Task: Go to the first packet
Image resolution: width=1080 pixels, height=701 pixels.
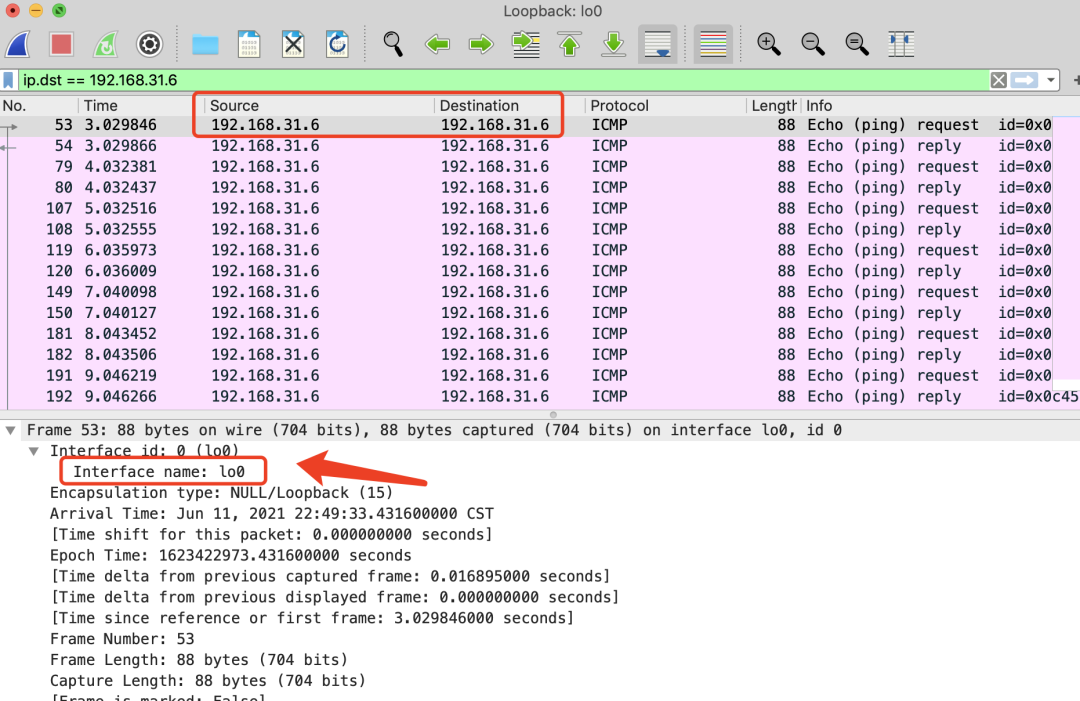Action: 569,44
